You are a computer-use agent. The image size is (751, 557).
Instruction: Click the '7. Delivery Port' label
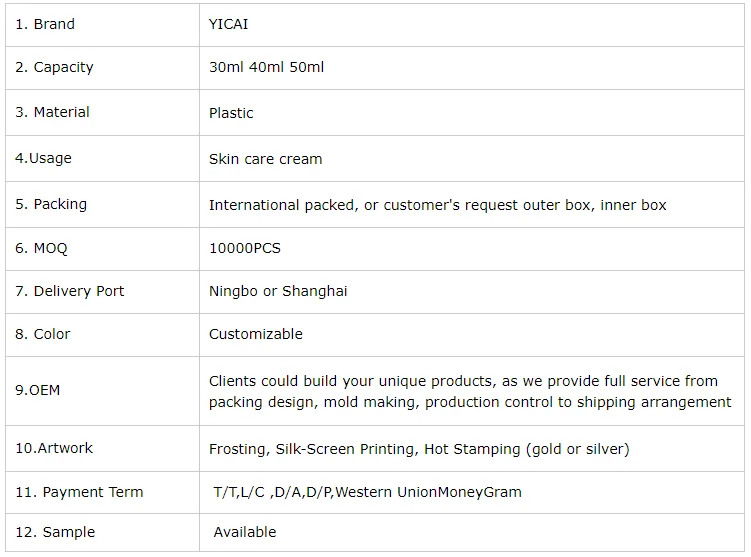pos(70,291)
